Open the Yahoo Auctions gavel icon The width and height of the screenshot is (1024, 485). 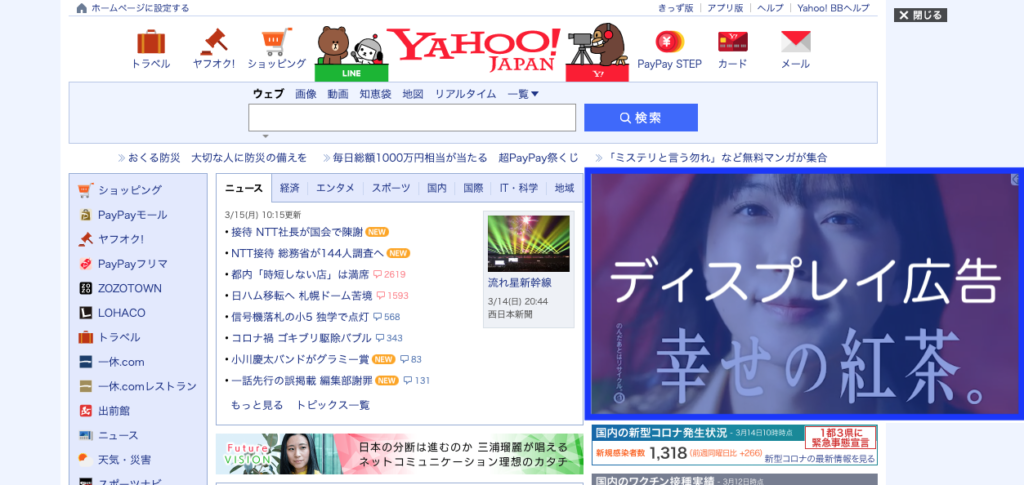(214, 42)
